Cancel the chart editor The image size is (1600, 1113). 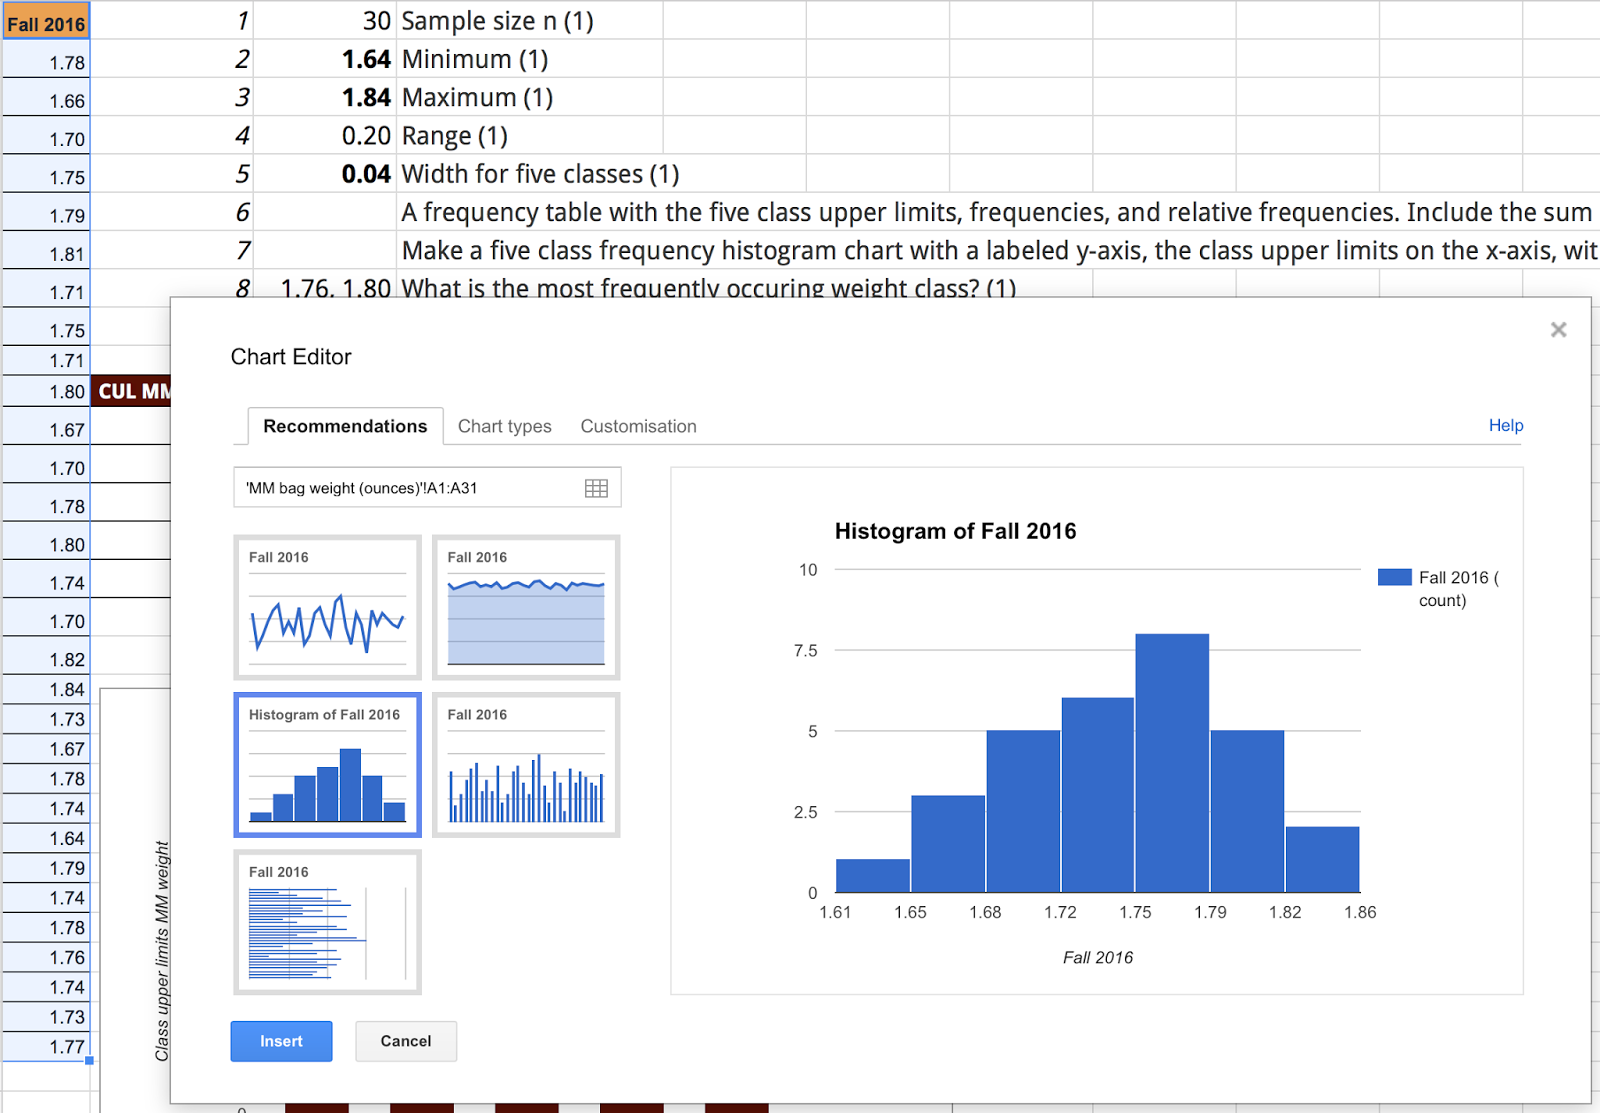[x=405, y=1041]
